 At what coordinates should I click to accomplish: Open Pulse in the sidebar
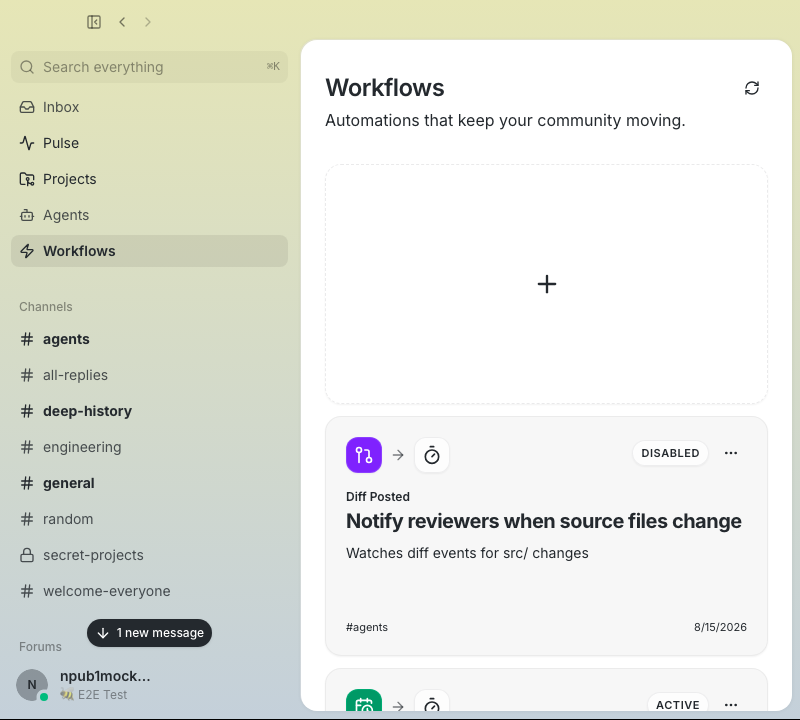(149, 143)
